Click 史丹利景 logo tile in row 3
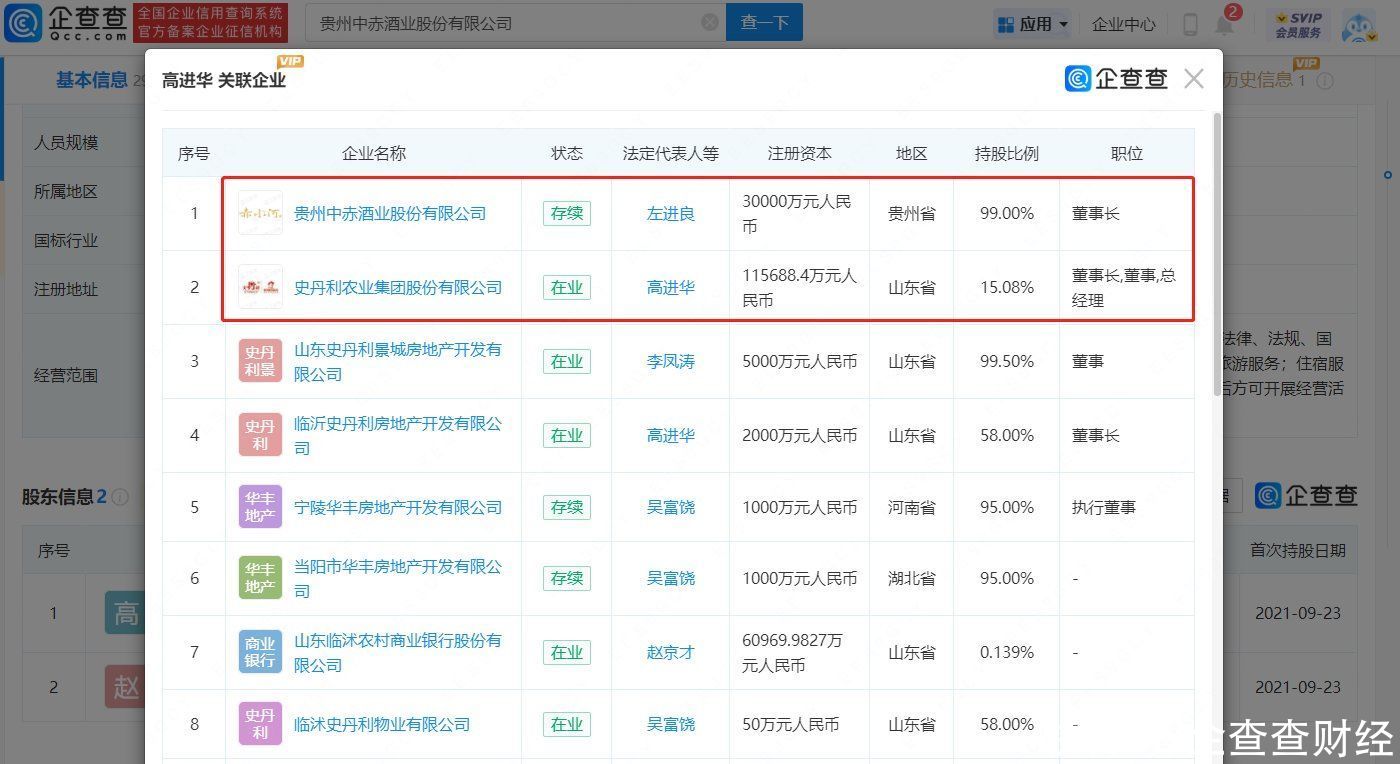1400x764 pixels. pyautogui.click(x=260, y=361)
